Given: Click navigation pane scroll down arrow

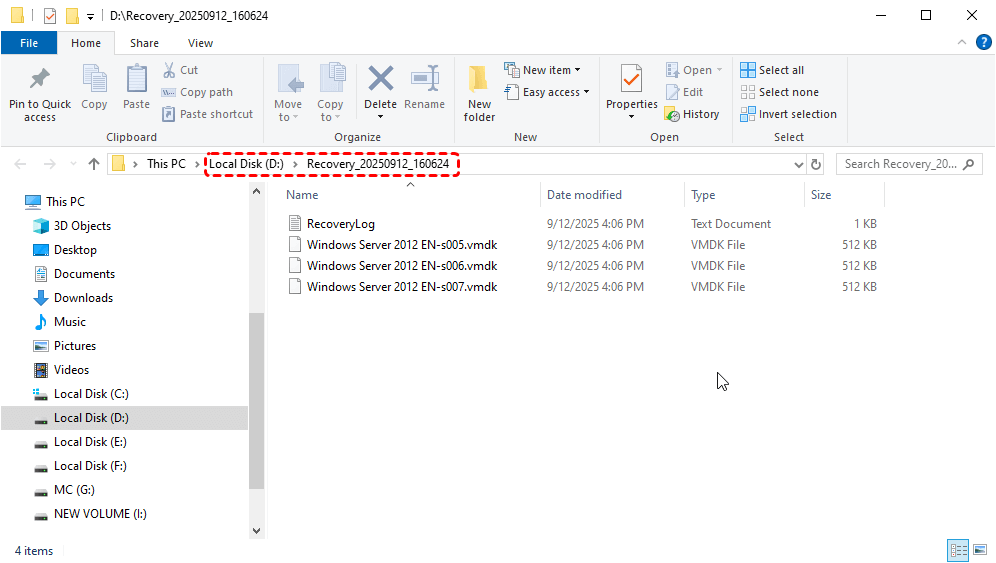Looking at the screenshot, I should (x=257, y=531).
